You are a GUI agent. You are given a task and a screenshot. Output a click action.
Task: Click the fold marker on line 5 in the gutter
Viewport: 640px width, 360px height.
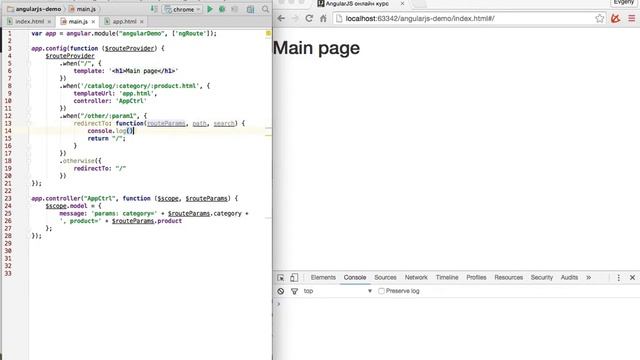pyautogui.click(x=29, y=64)
